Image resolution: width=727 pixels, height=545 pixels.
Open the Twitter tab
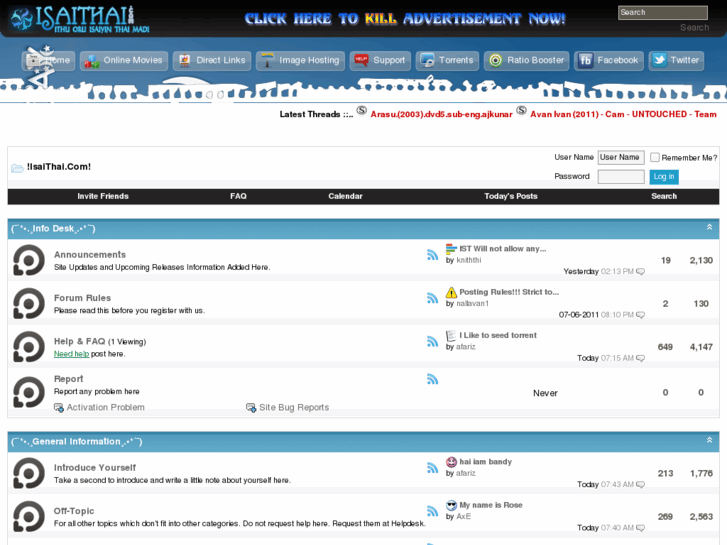pyautogui.click(x=676, y=61)
